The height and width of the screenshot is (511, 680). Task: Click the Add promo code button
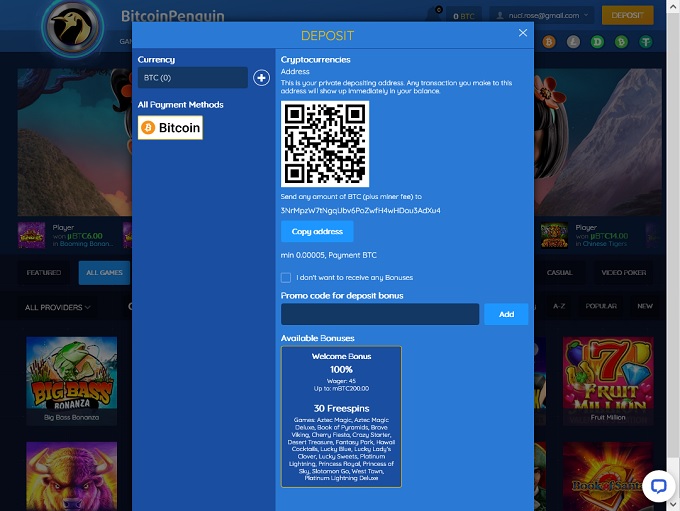(x=506, y=314)
